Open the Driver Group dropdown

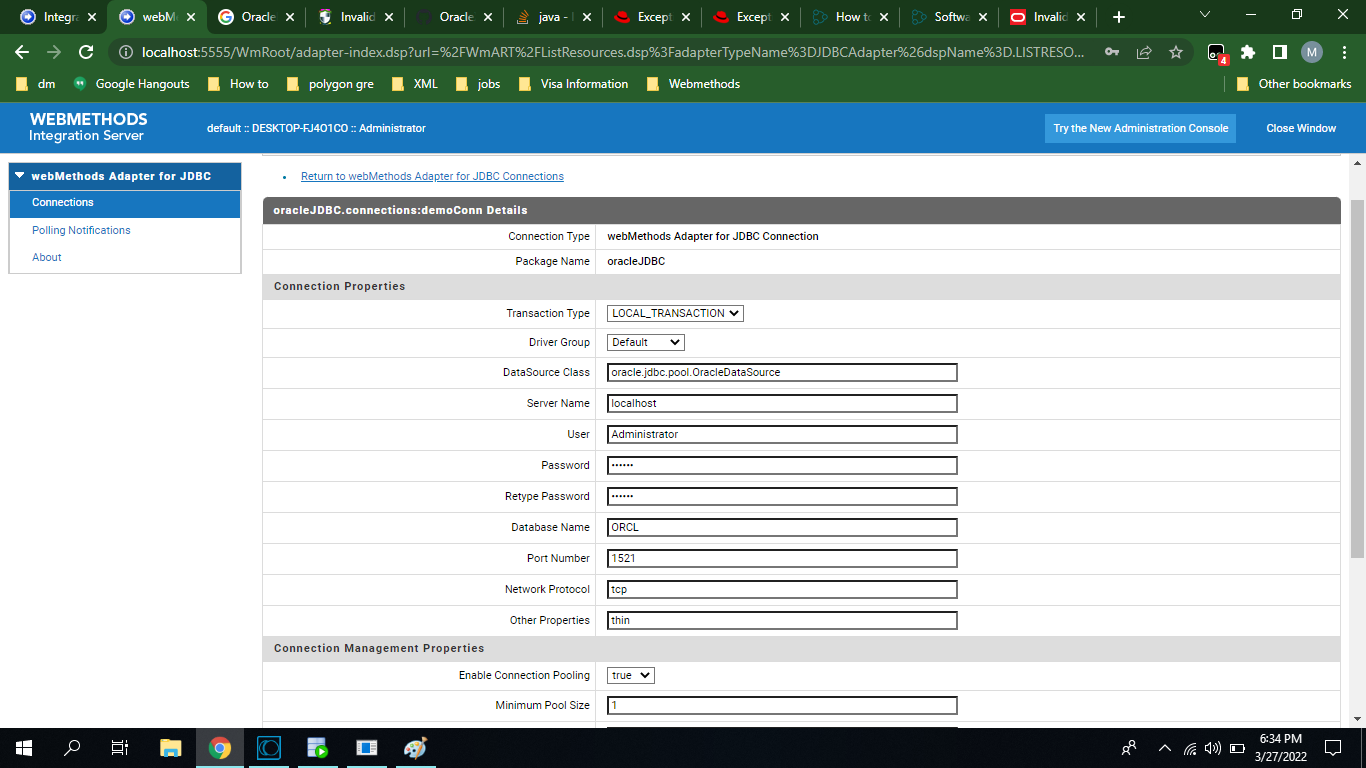coord(646,342)
